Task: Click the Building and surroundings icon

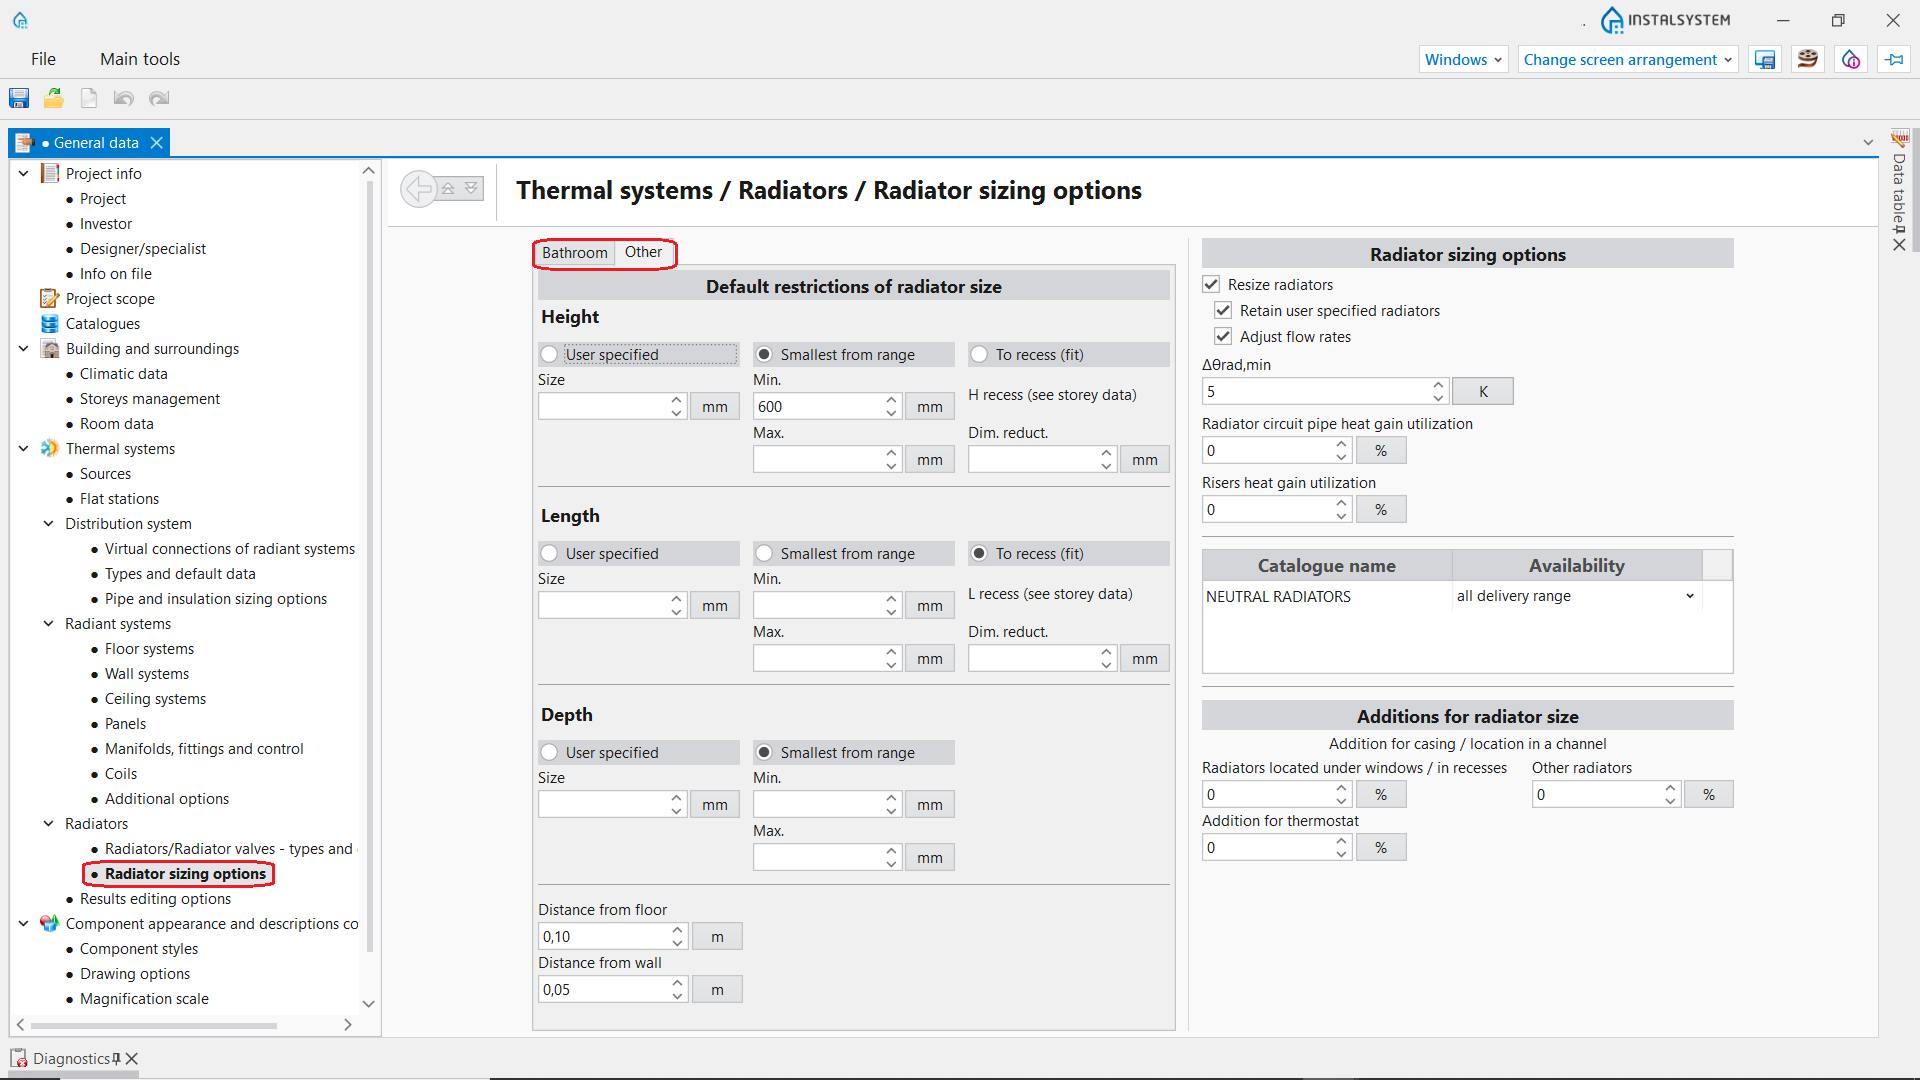Action: click(x=50, y=348)
